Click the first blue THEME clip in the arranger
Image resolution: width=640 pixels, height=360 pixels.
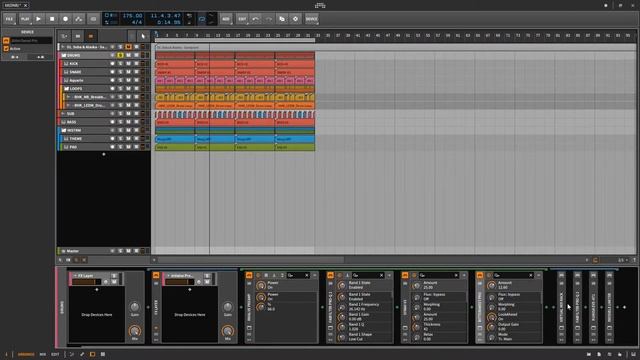[175, 139]
